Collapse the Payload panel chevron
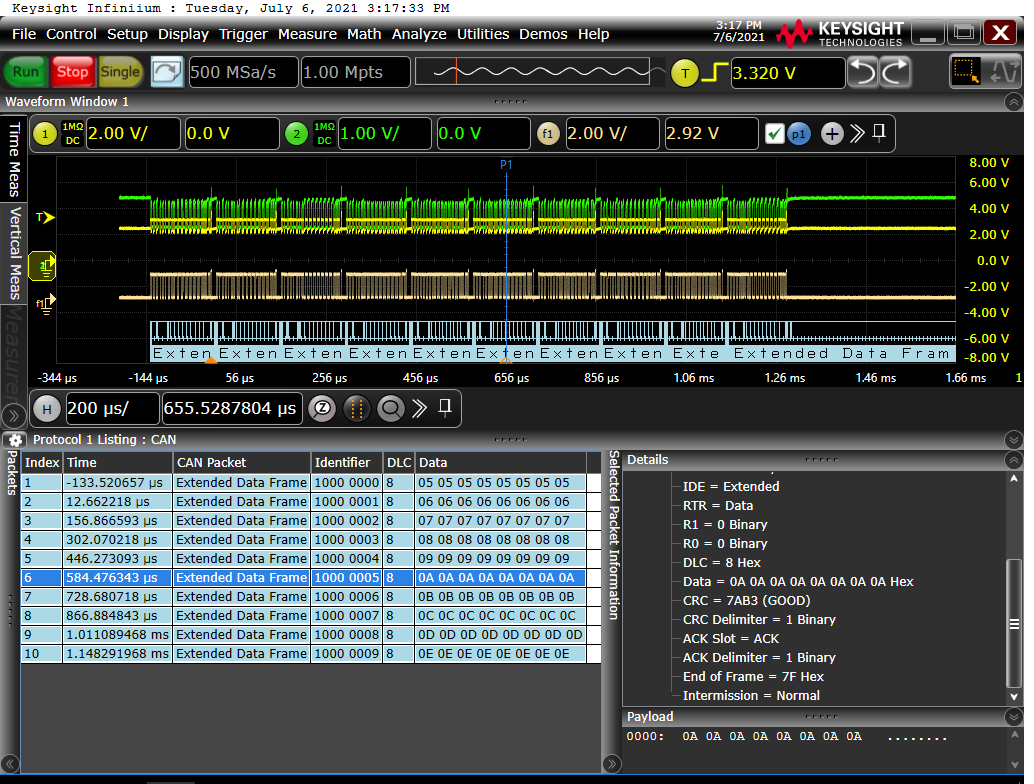 [x=1014, y=717]
